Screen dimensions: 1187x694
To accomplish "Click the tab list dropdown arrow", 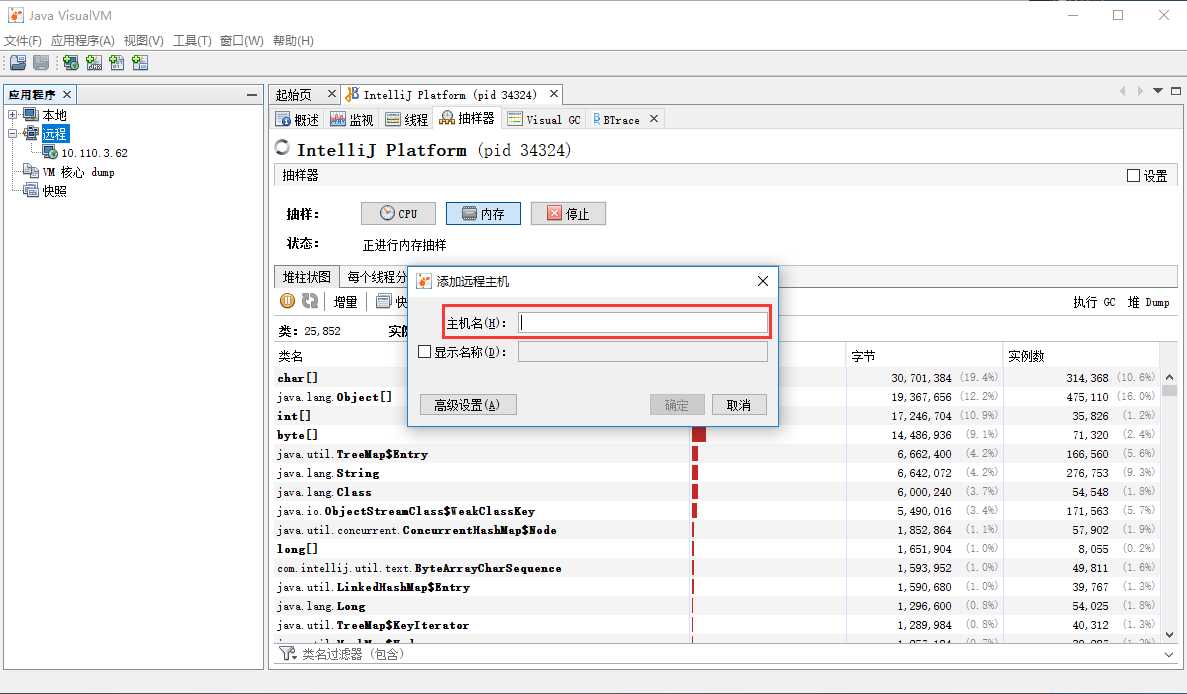I will 1157,91.
